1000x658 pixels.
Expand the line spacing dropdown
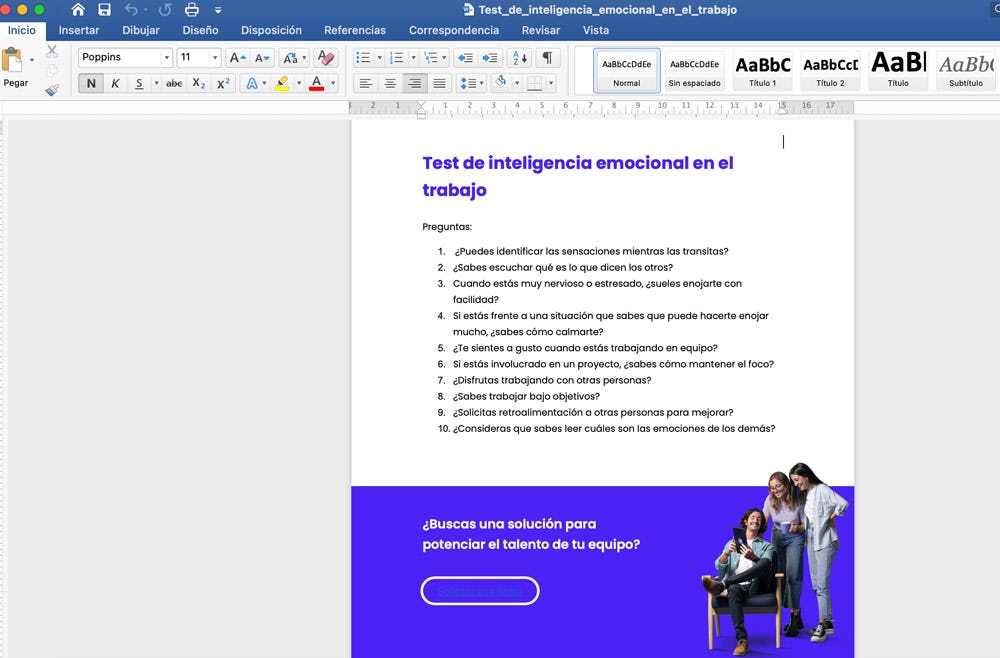point(481,83)
